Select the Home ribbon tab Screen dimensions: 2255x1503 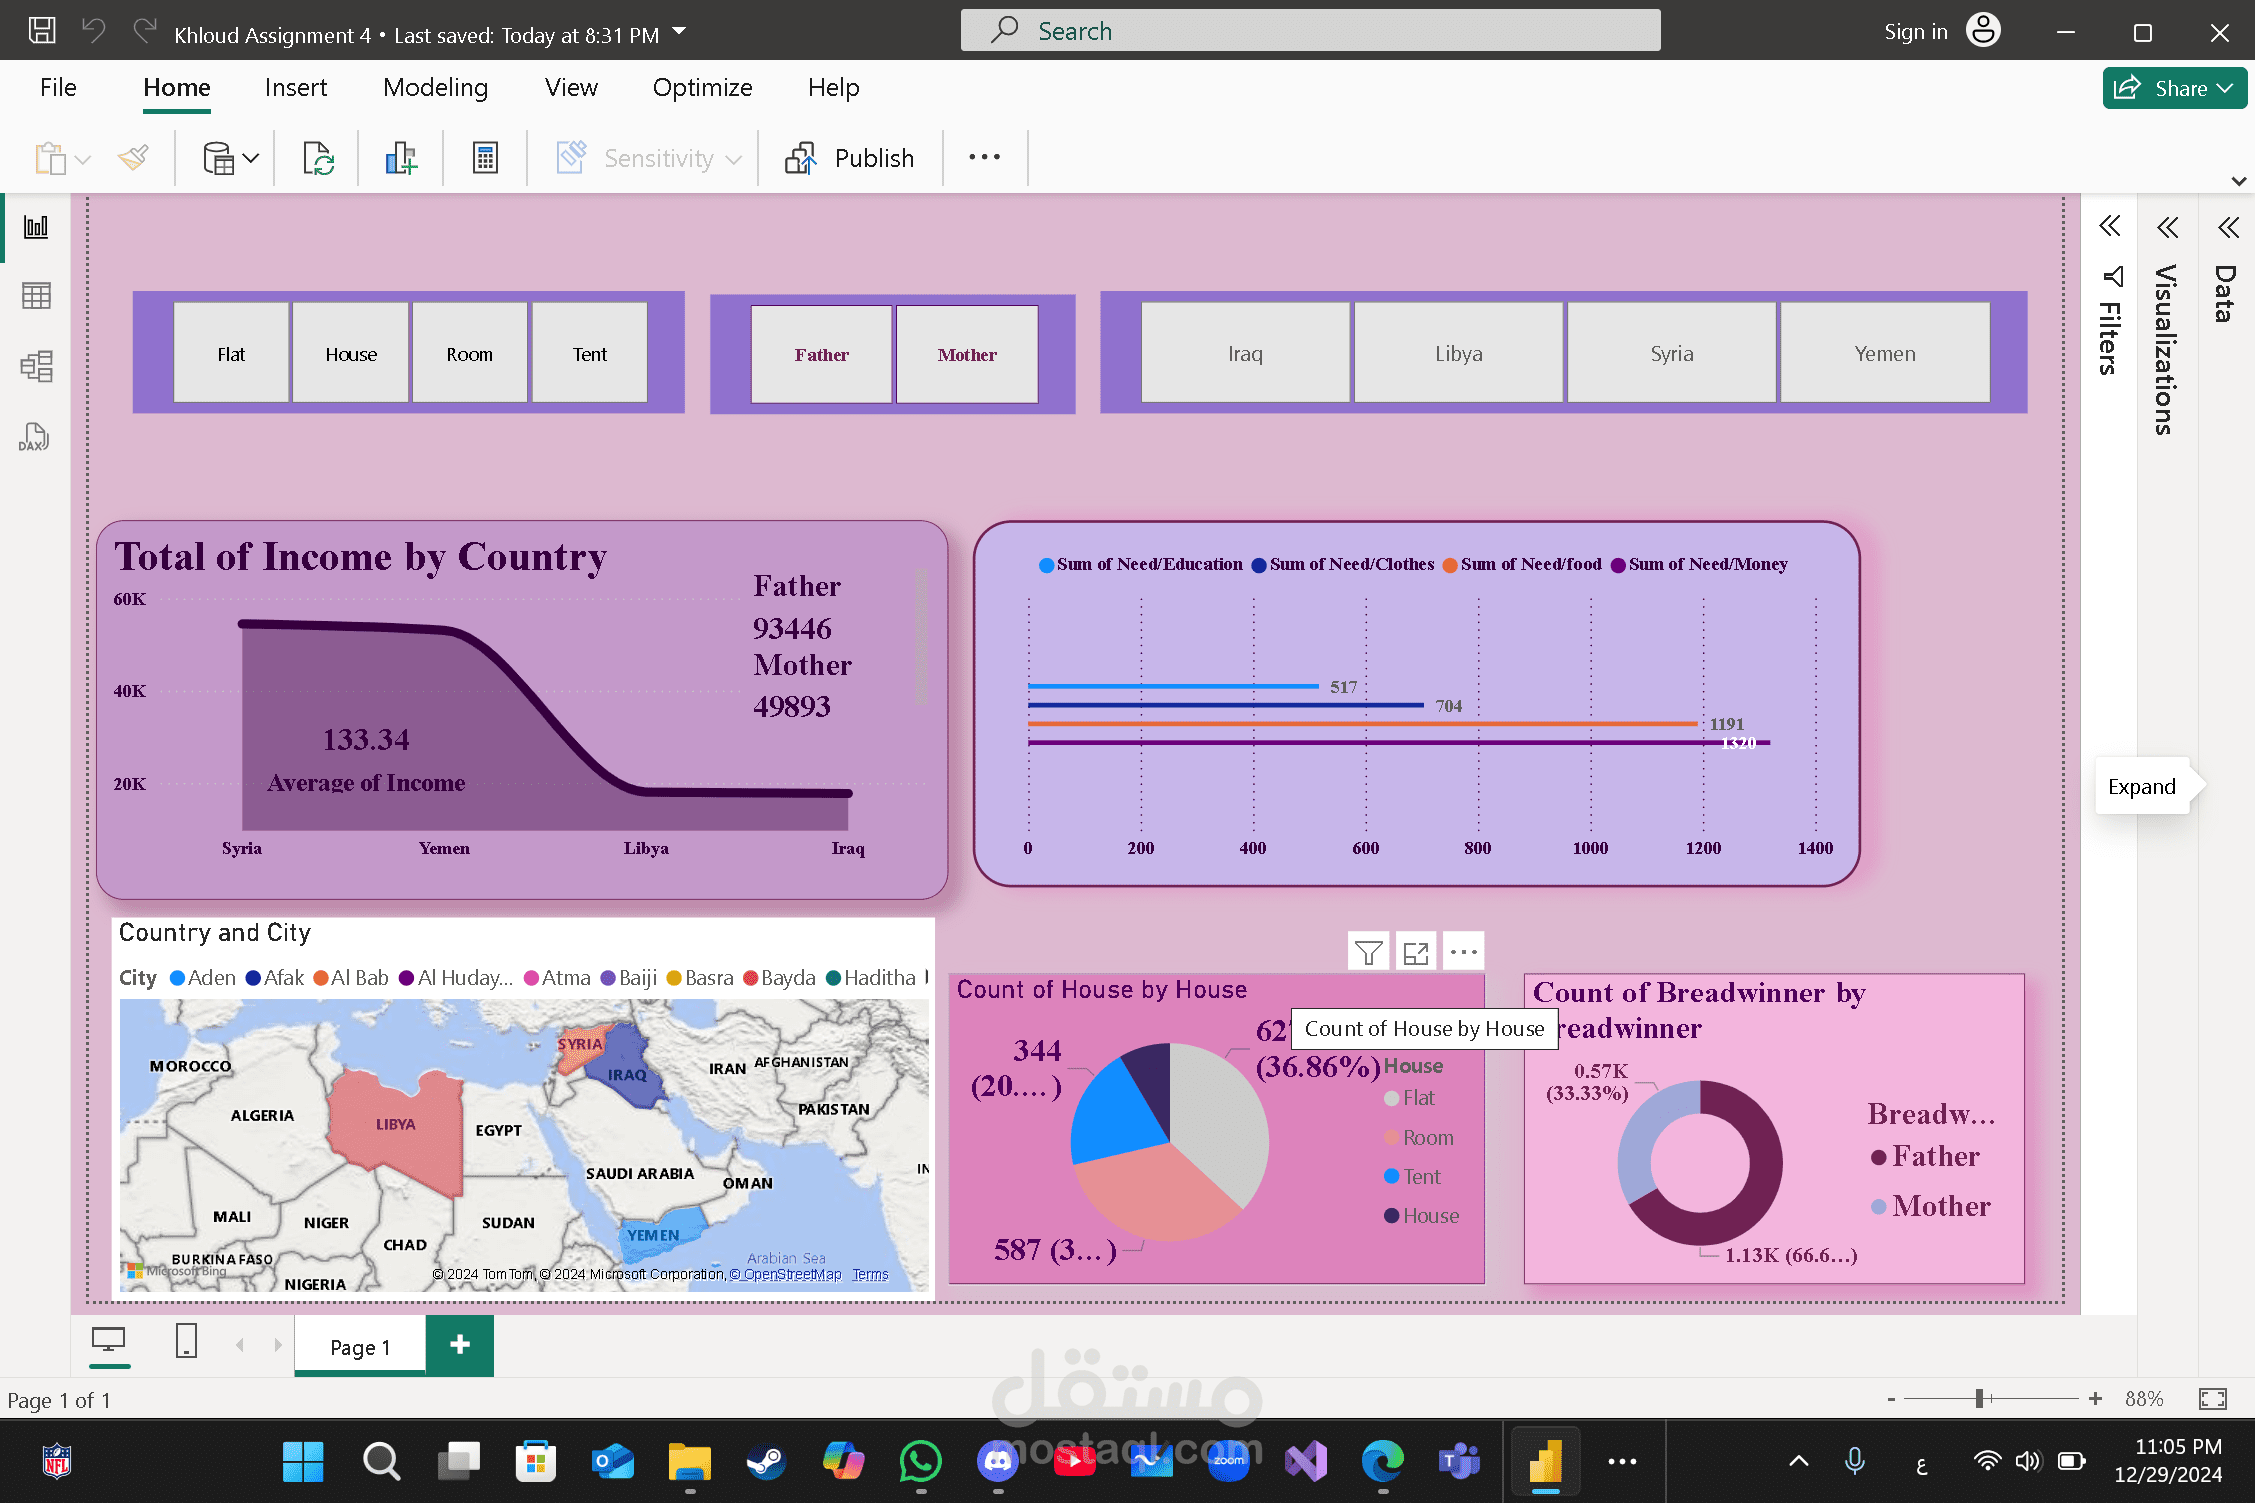(x=177, y=88)
